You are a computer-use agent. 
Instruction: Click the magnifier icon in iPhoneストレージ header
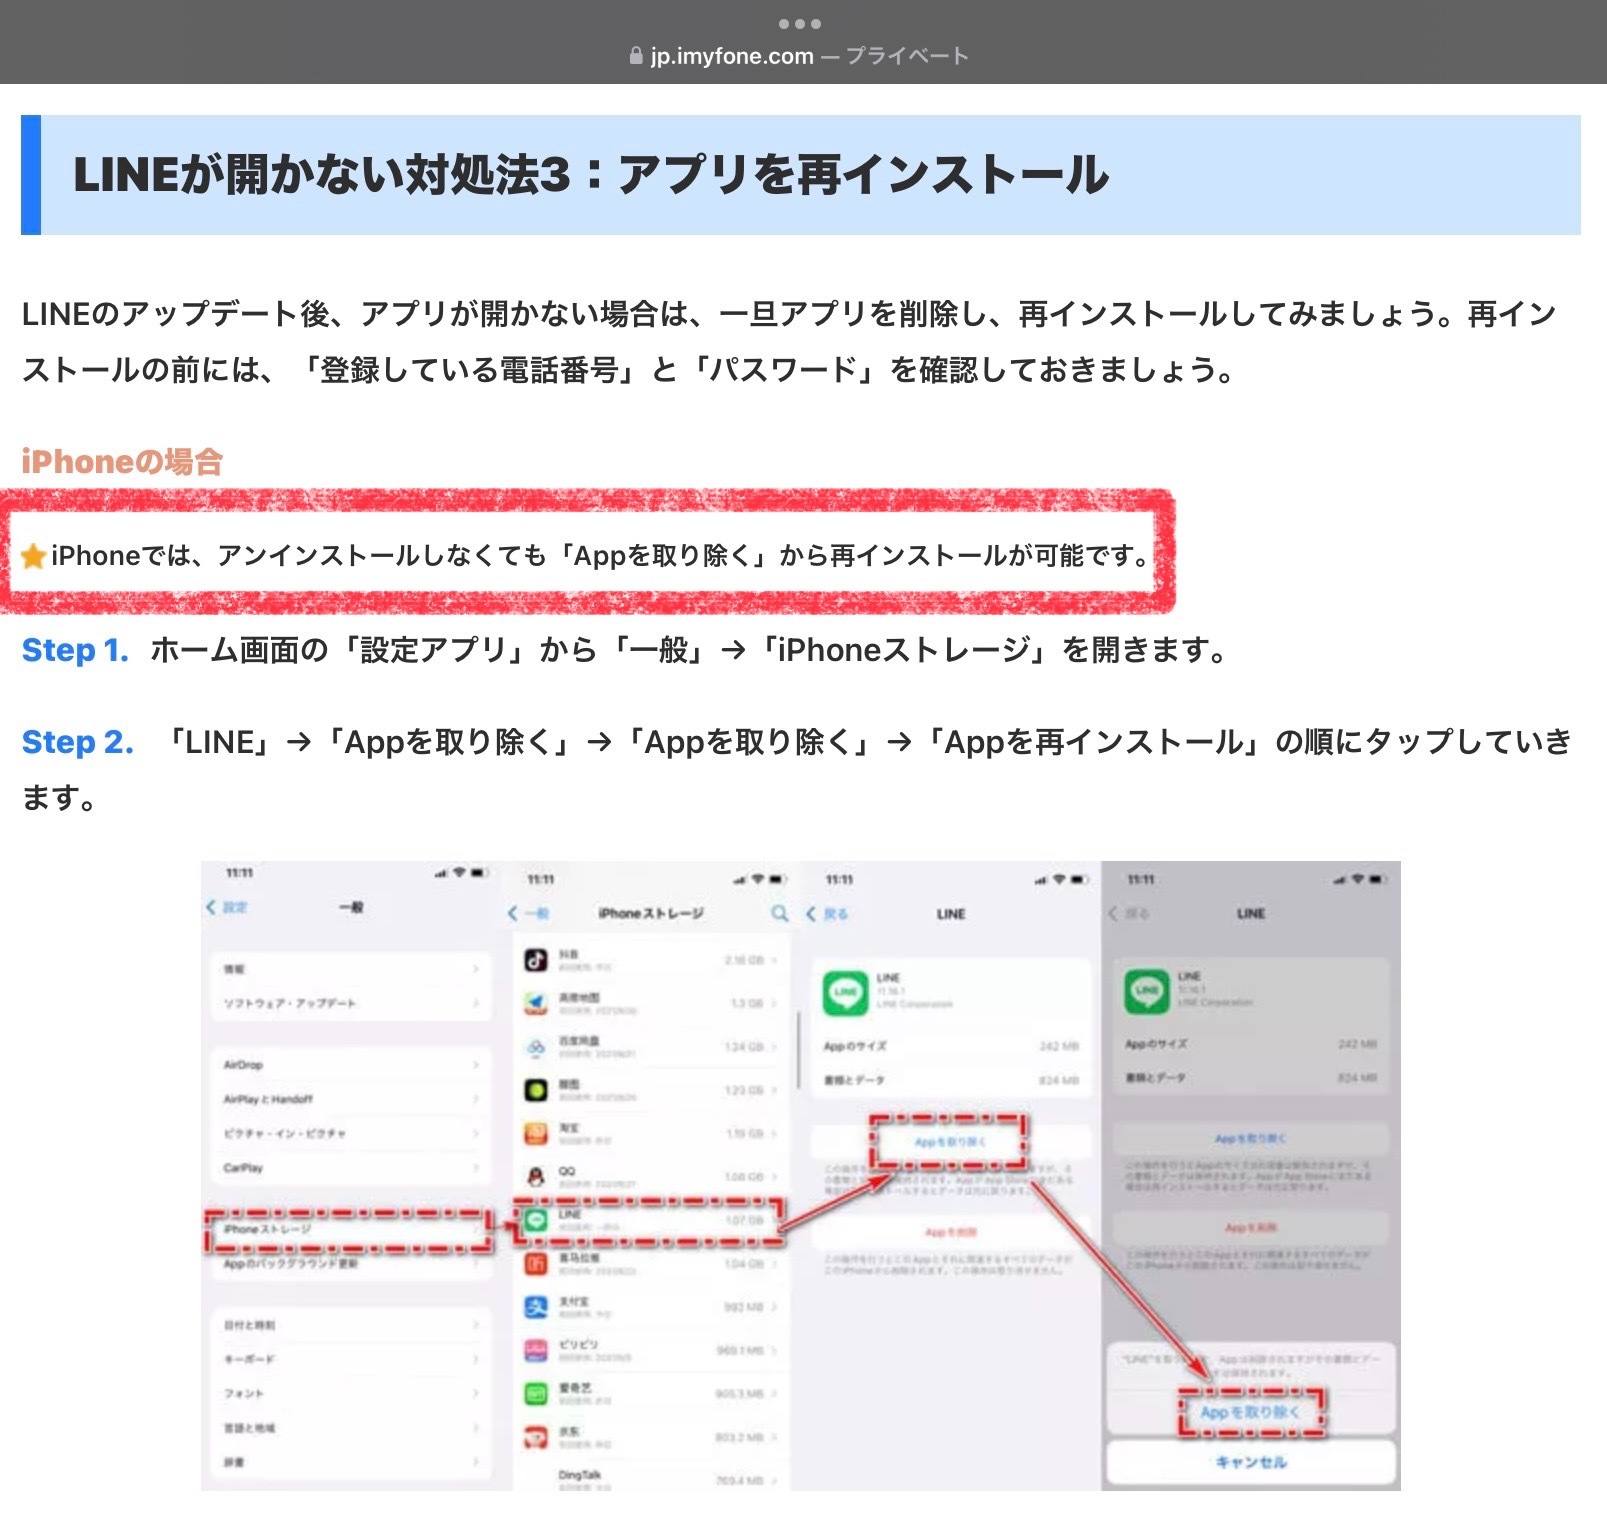coord(779,913)
